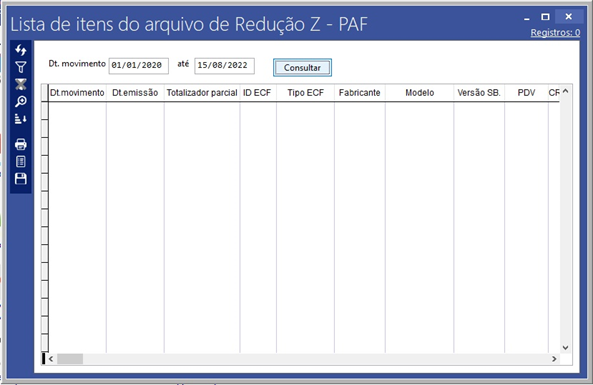Clear filters with crossed funnel icon
This screenshot has height=385, width=593.
pyautogui.click(x=21, y=84)
